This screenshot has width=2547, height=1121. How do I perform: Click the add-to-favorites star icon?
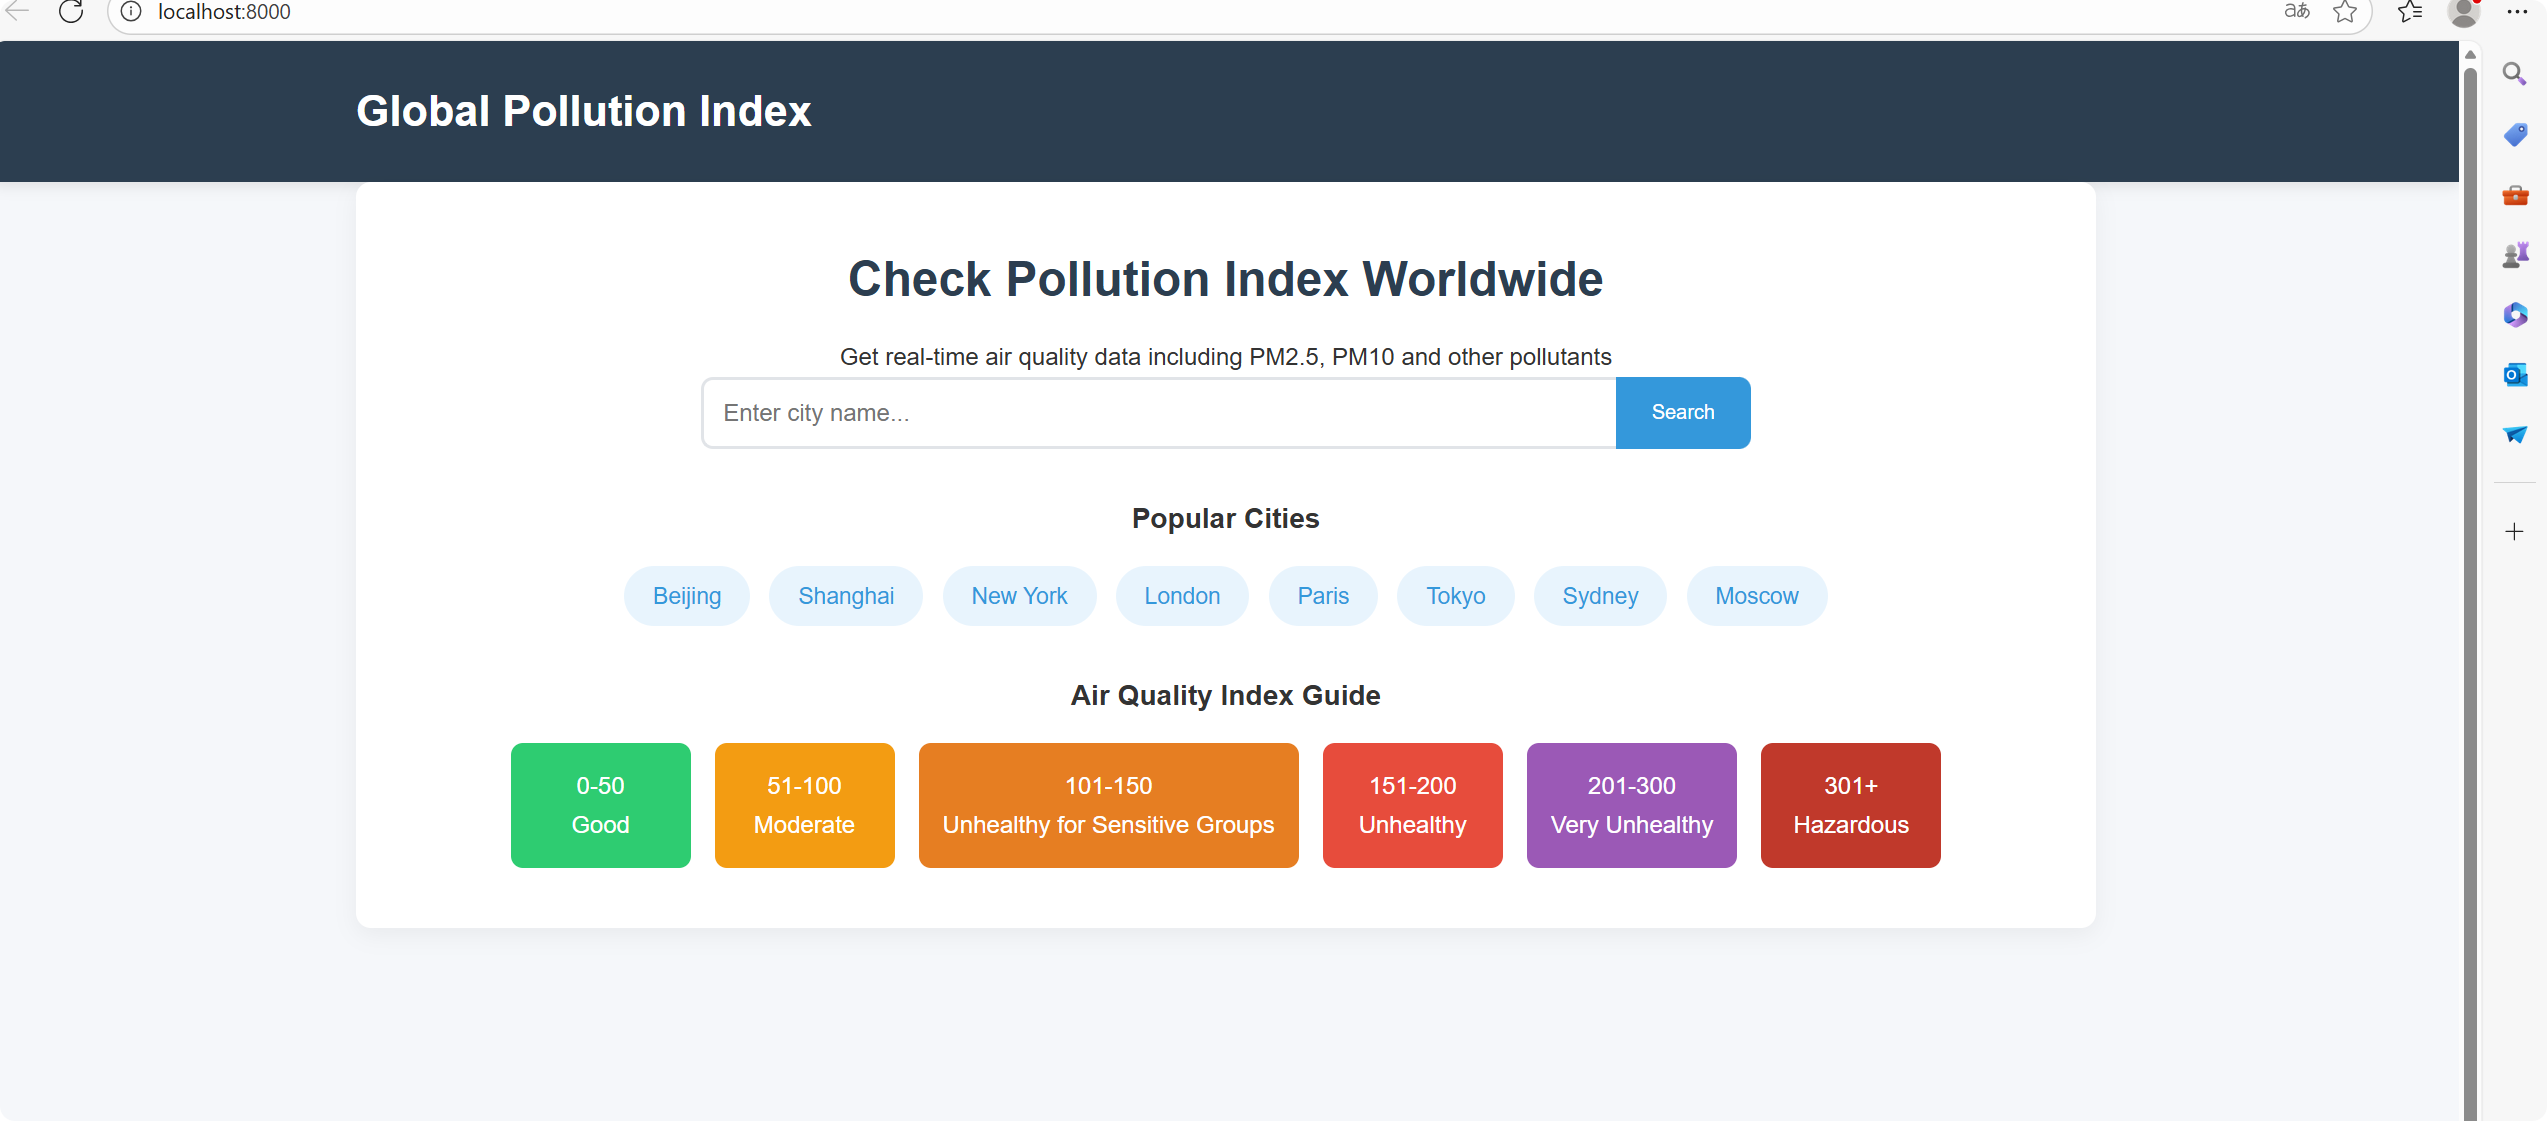tap(2345, 12)
